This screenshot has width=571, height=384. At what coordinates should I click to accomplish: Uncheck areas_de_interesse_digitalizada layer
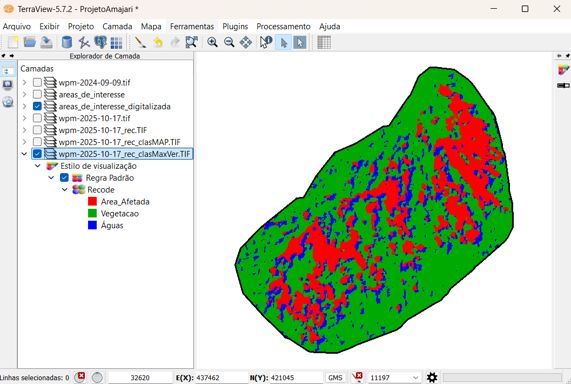coord(37,106)
